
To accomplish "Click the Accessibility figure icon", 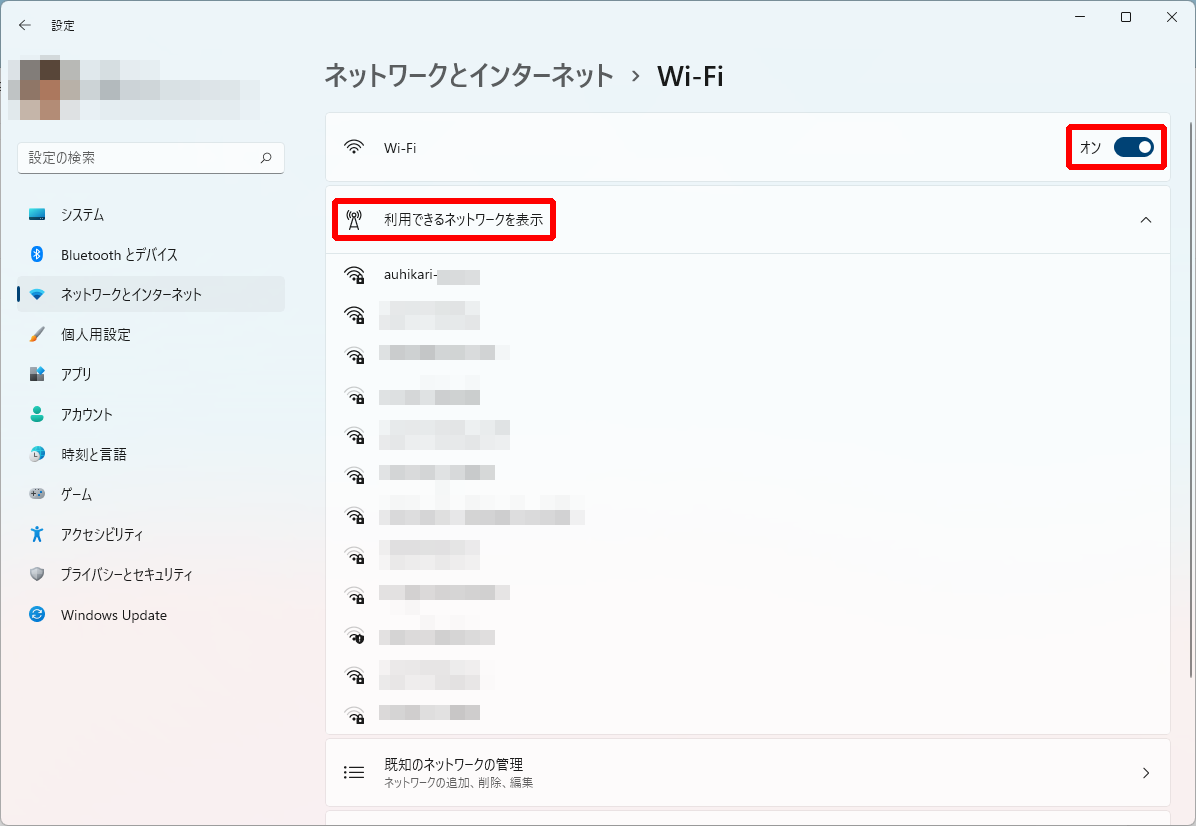I will click(37, 534).
